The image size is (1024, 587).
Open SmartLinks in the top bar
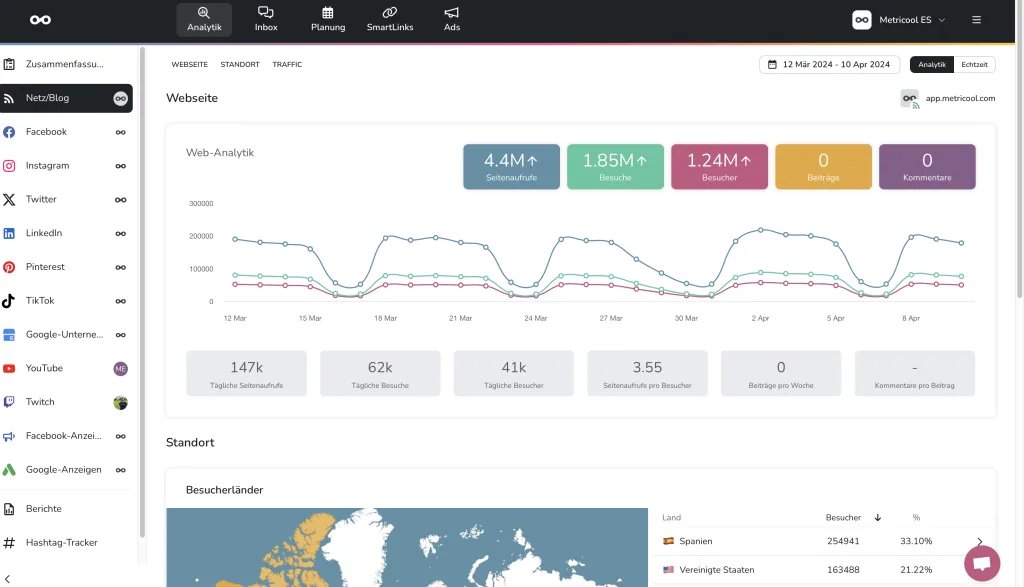click(390, 19)
